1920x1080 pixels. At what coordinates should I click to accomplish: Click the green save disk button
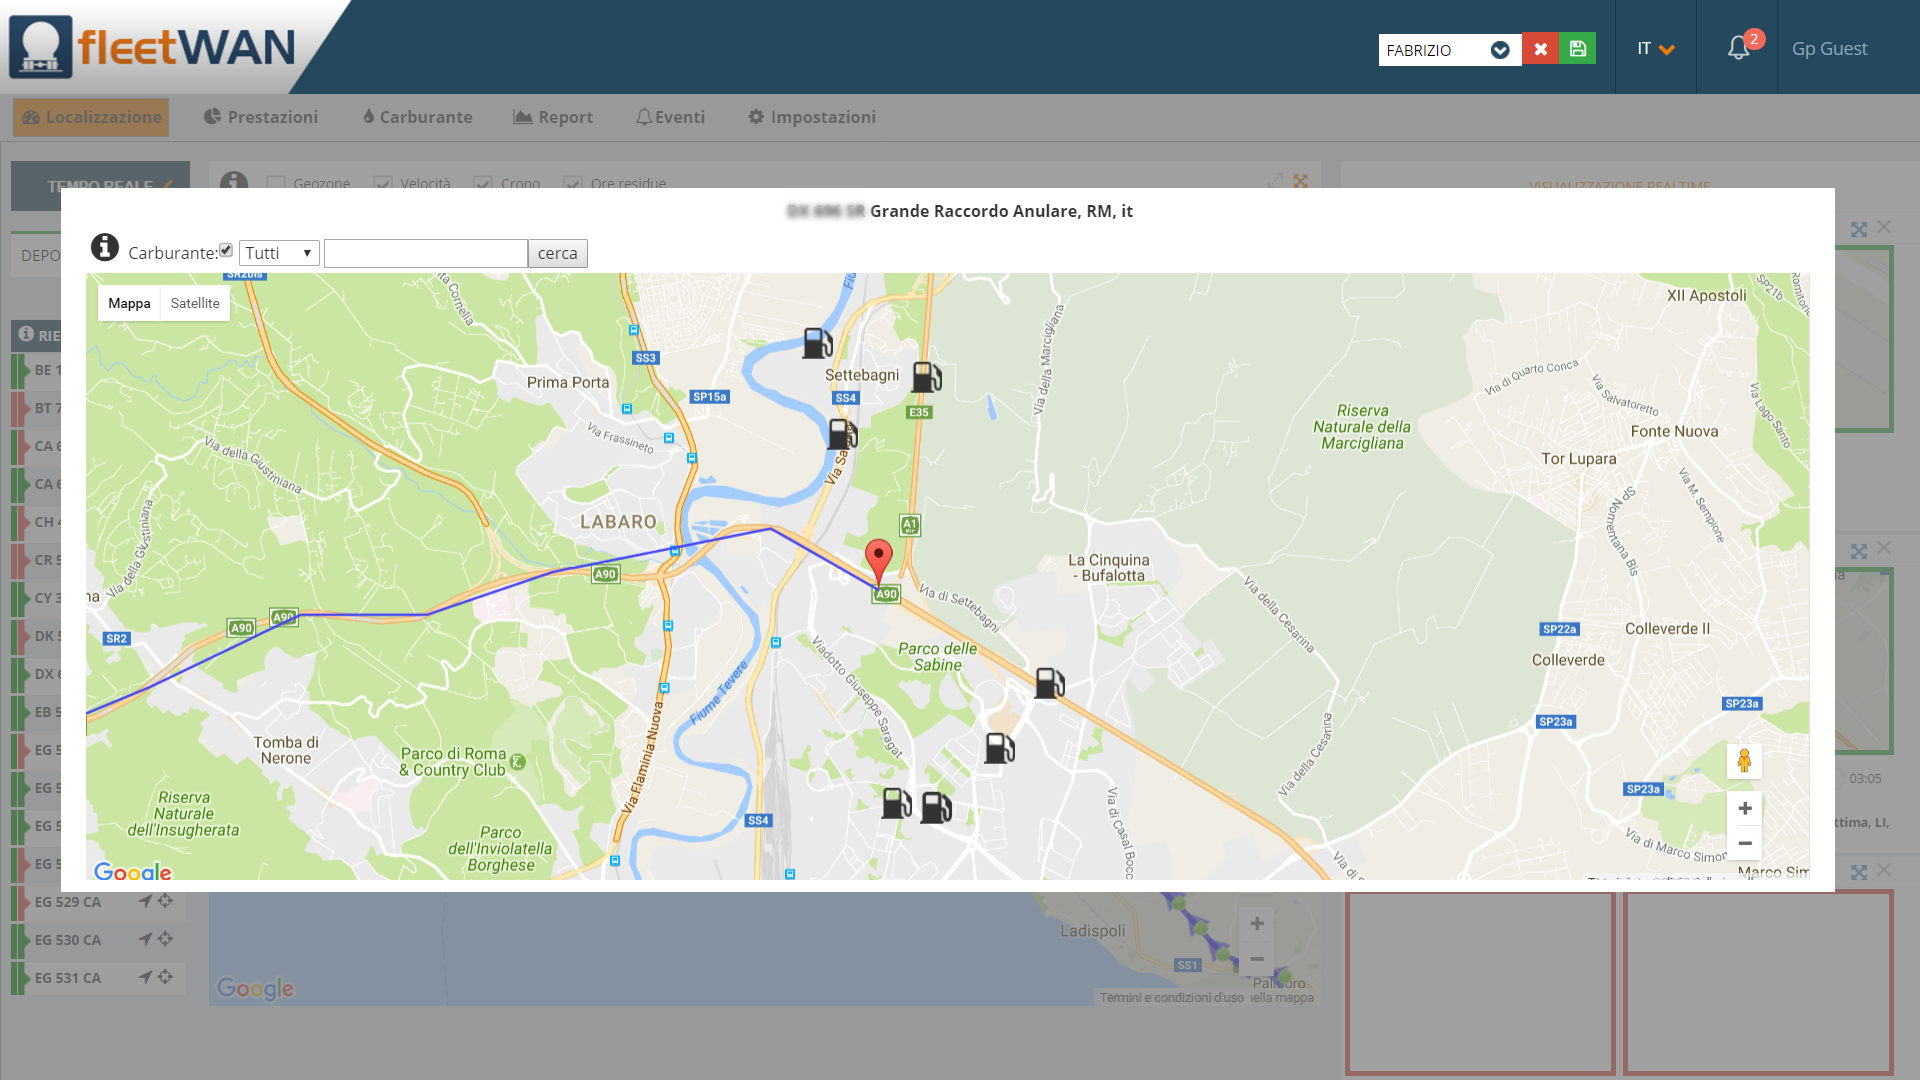(x=1577, y=49)
